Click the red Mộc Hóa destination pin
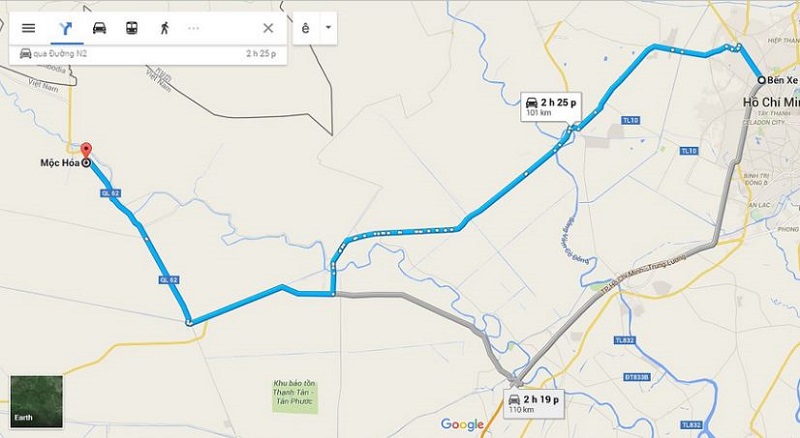 (x=86, y=151)
